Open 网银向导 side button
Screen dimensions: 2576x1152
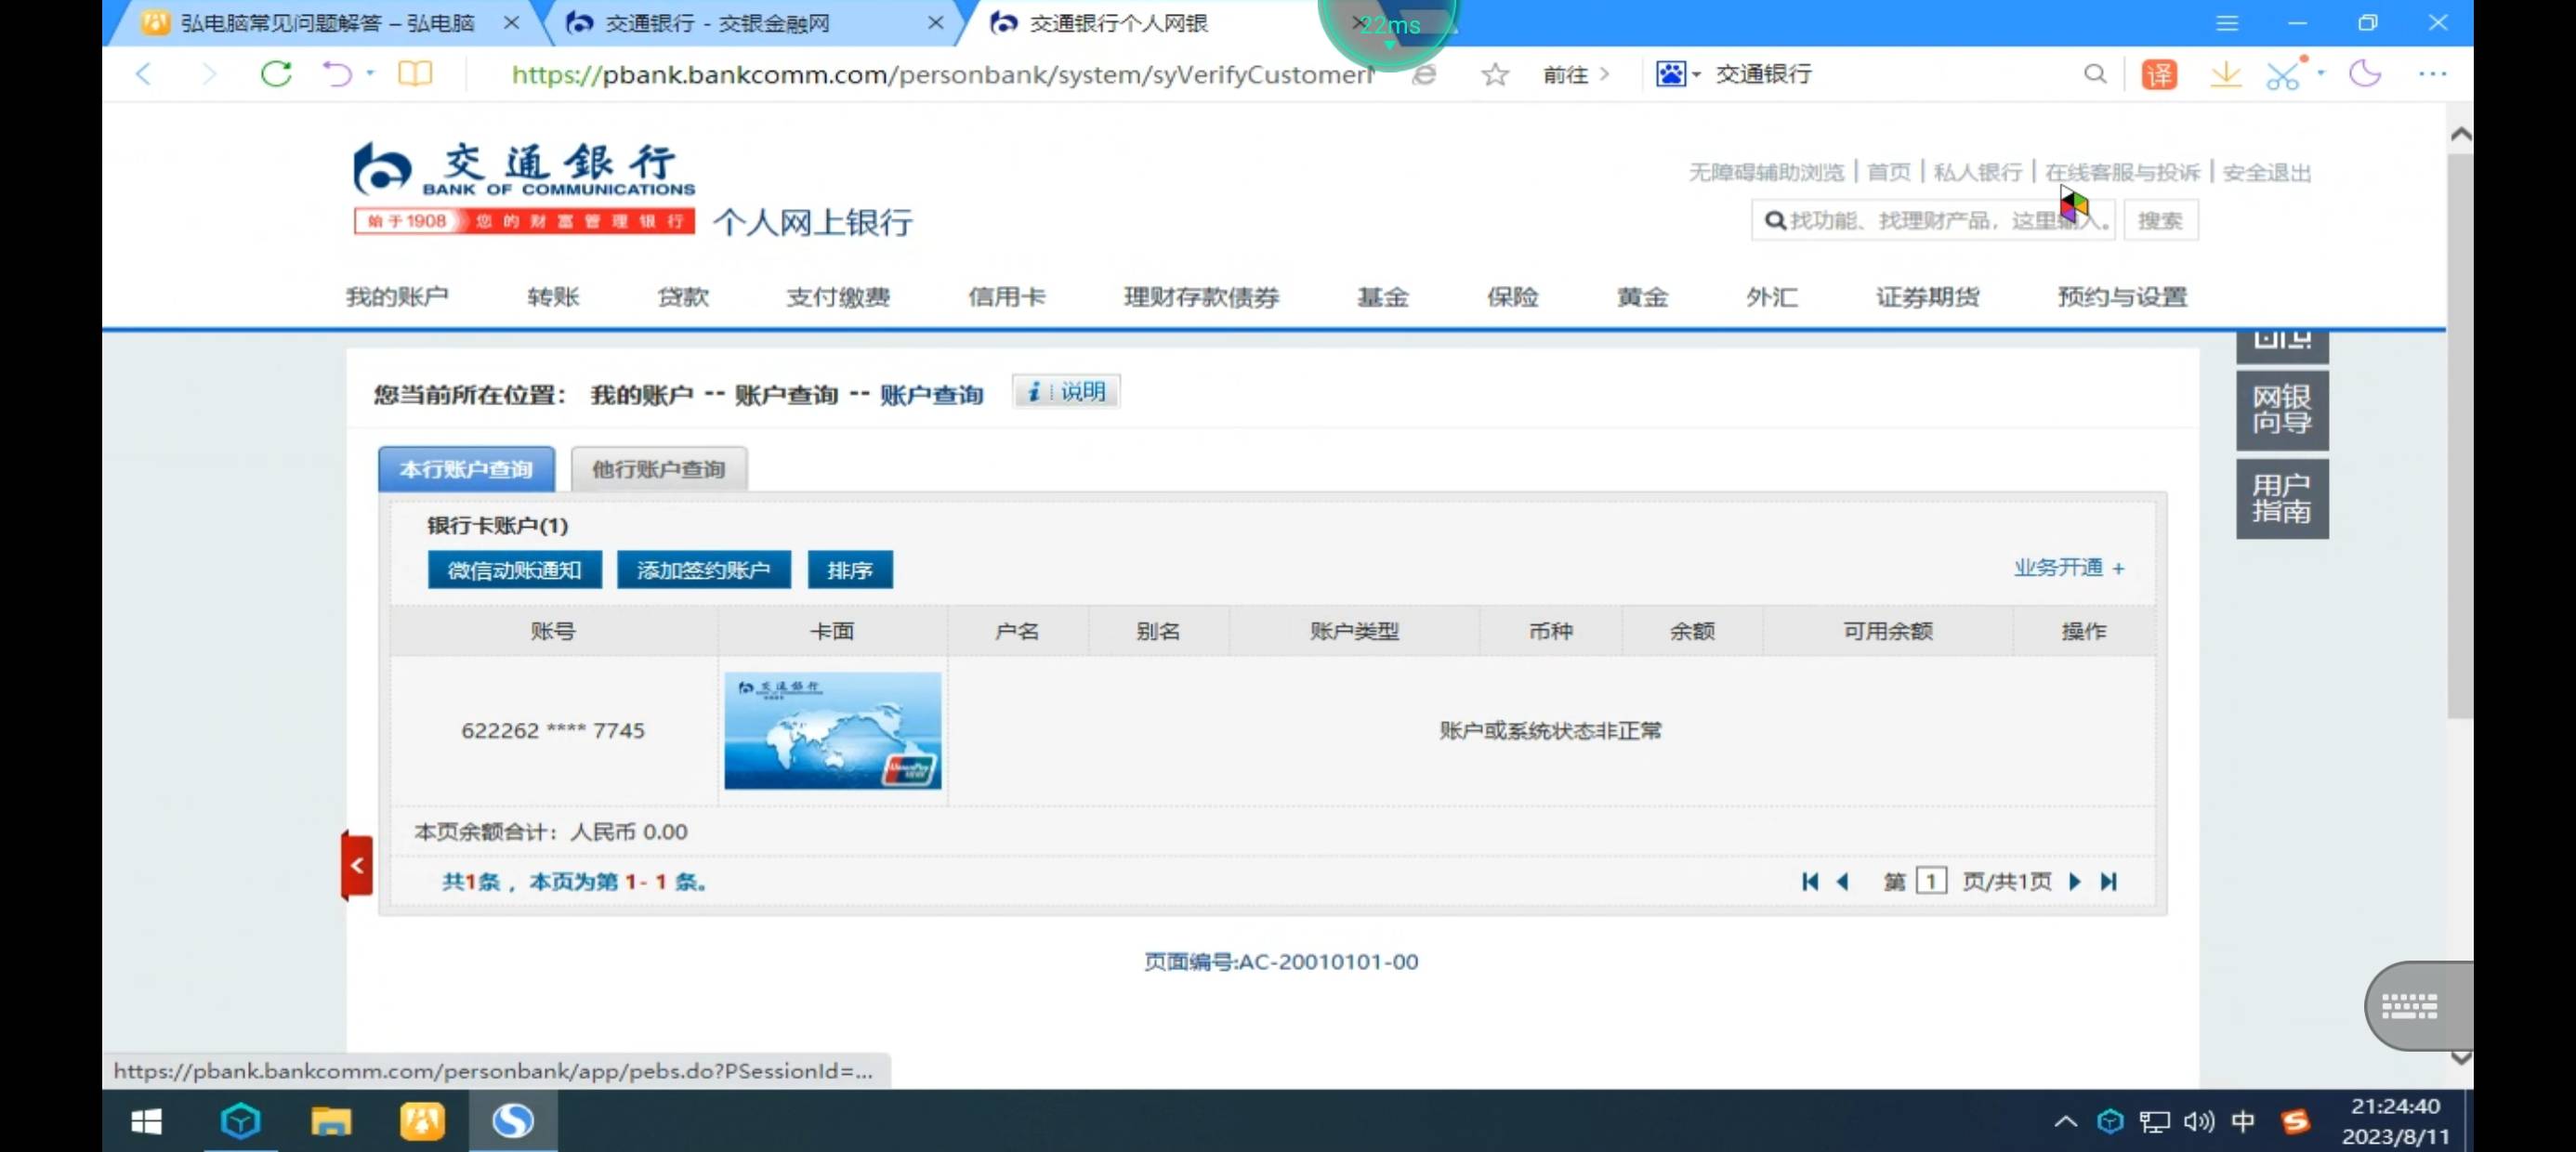point(2281,410)
